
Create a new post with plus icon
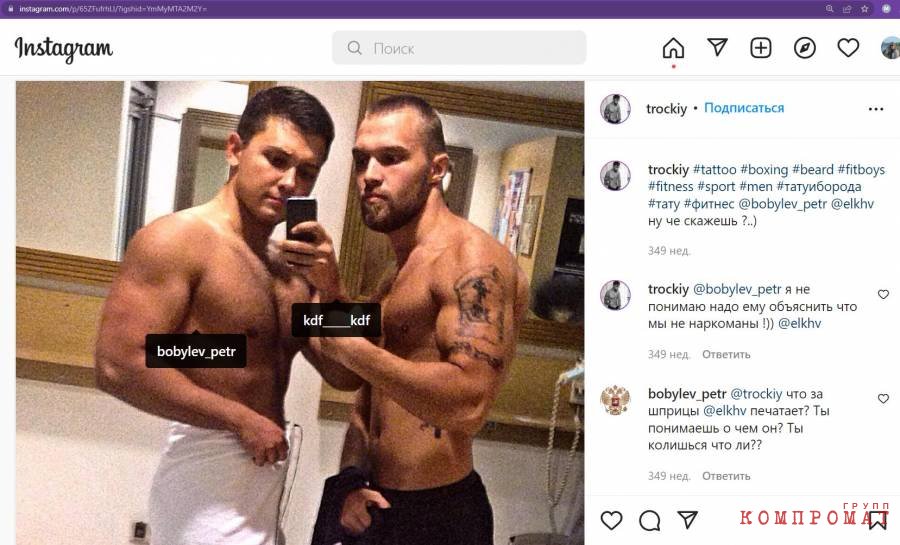click(x=761, y=48)
